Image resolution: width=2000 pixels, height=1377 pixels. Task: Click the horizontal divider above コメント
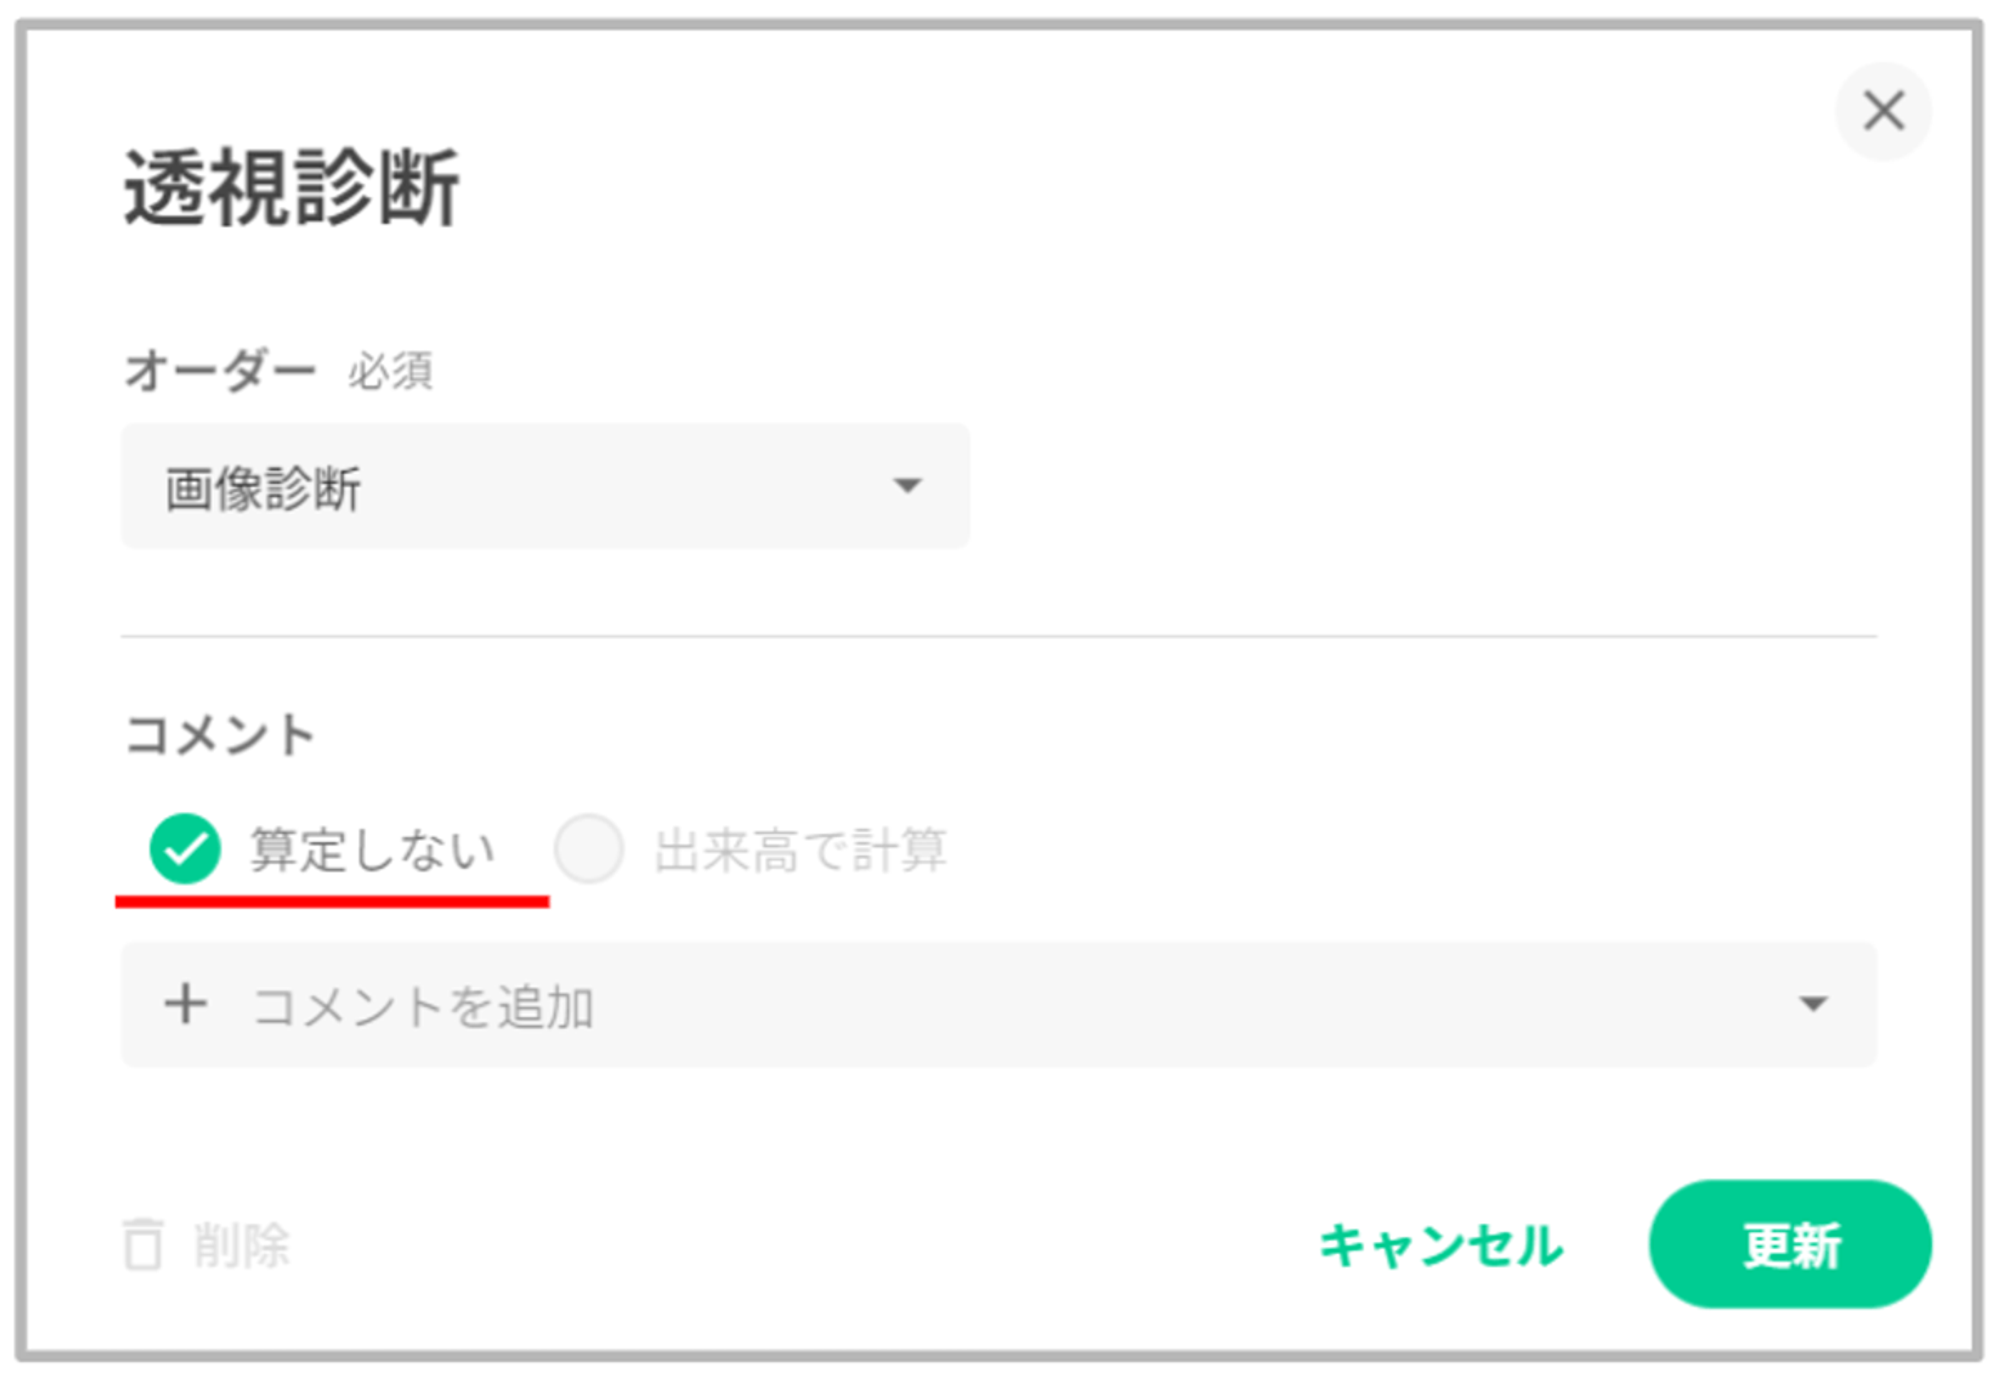point(998,636)
